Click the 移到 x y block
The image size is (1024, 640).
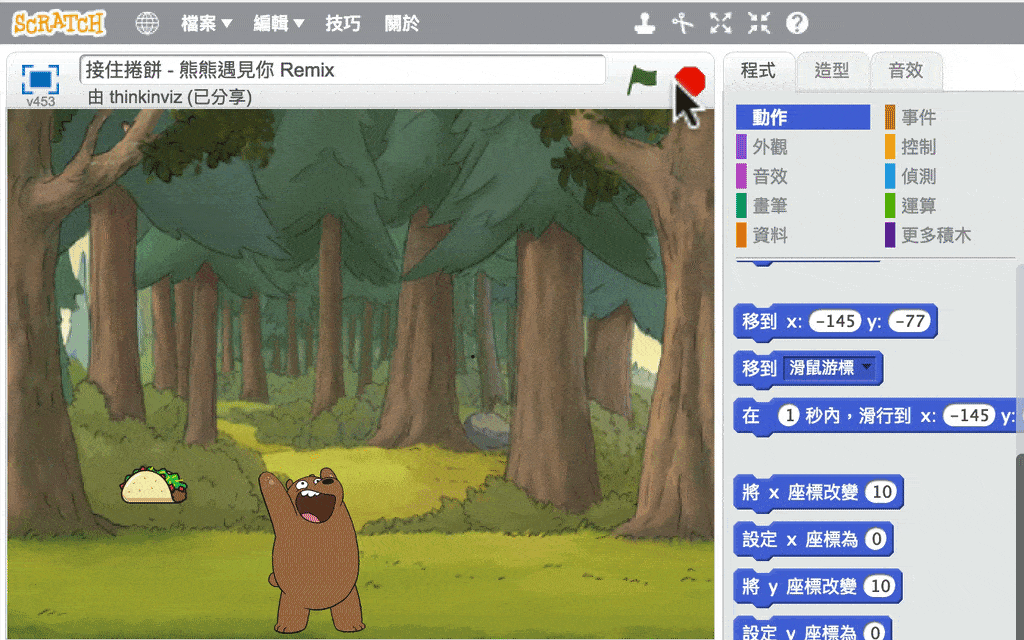tap(835, 321)
